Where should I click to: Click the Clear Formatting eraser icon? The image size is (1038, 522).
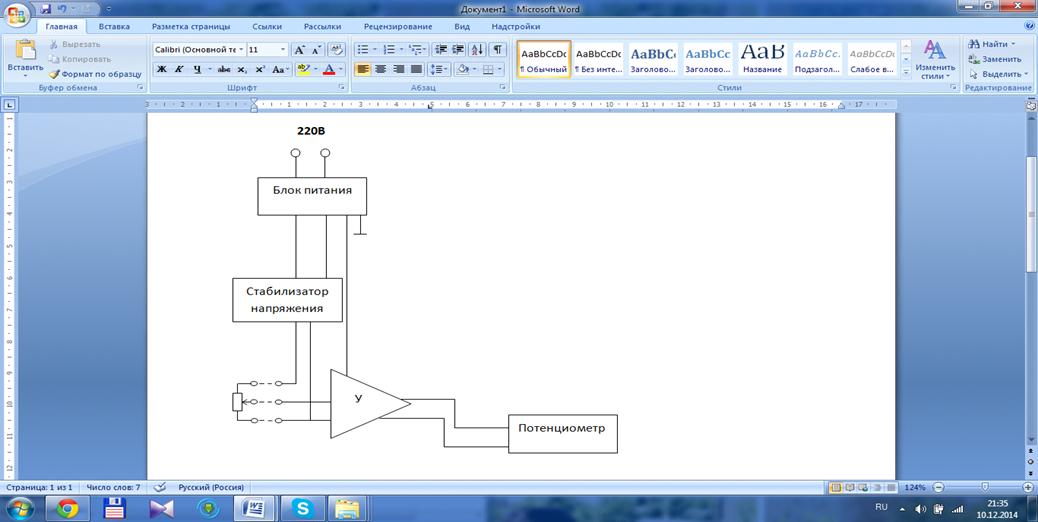337,49
